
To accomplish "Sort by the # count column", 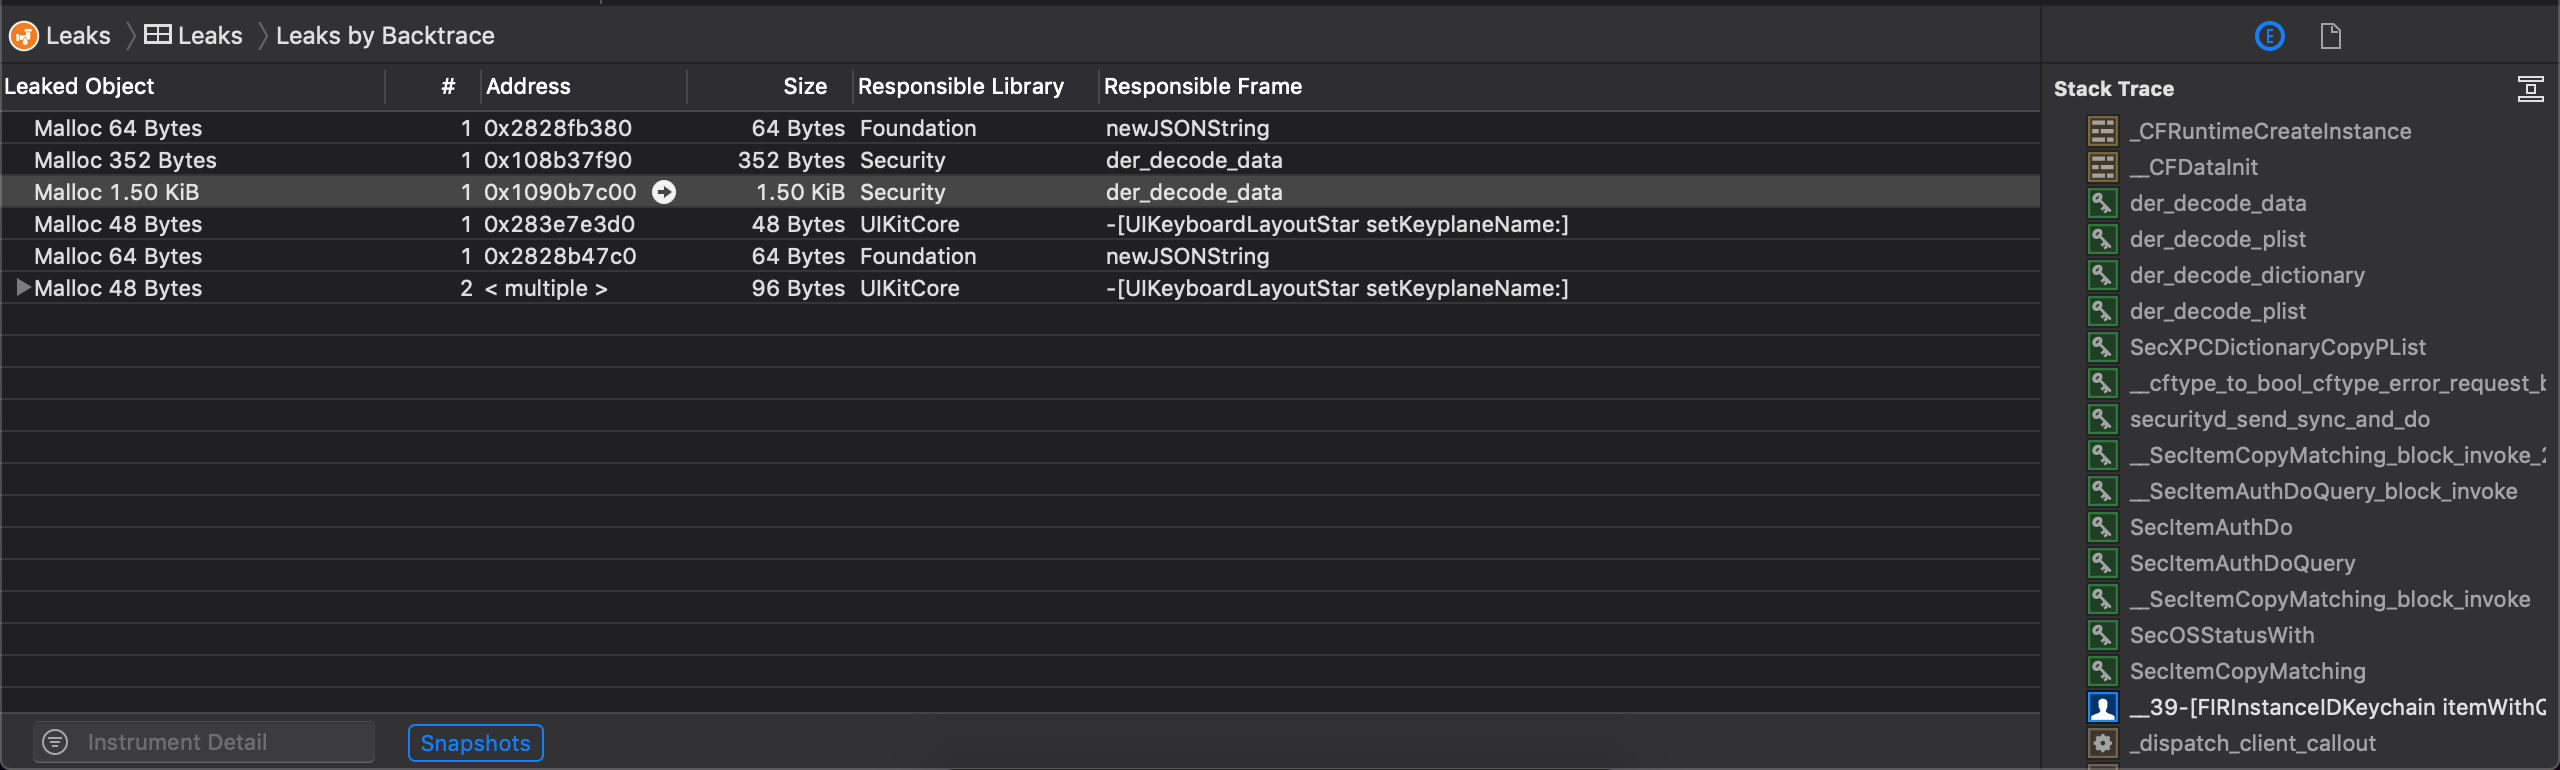I will (448, 87).
